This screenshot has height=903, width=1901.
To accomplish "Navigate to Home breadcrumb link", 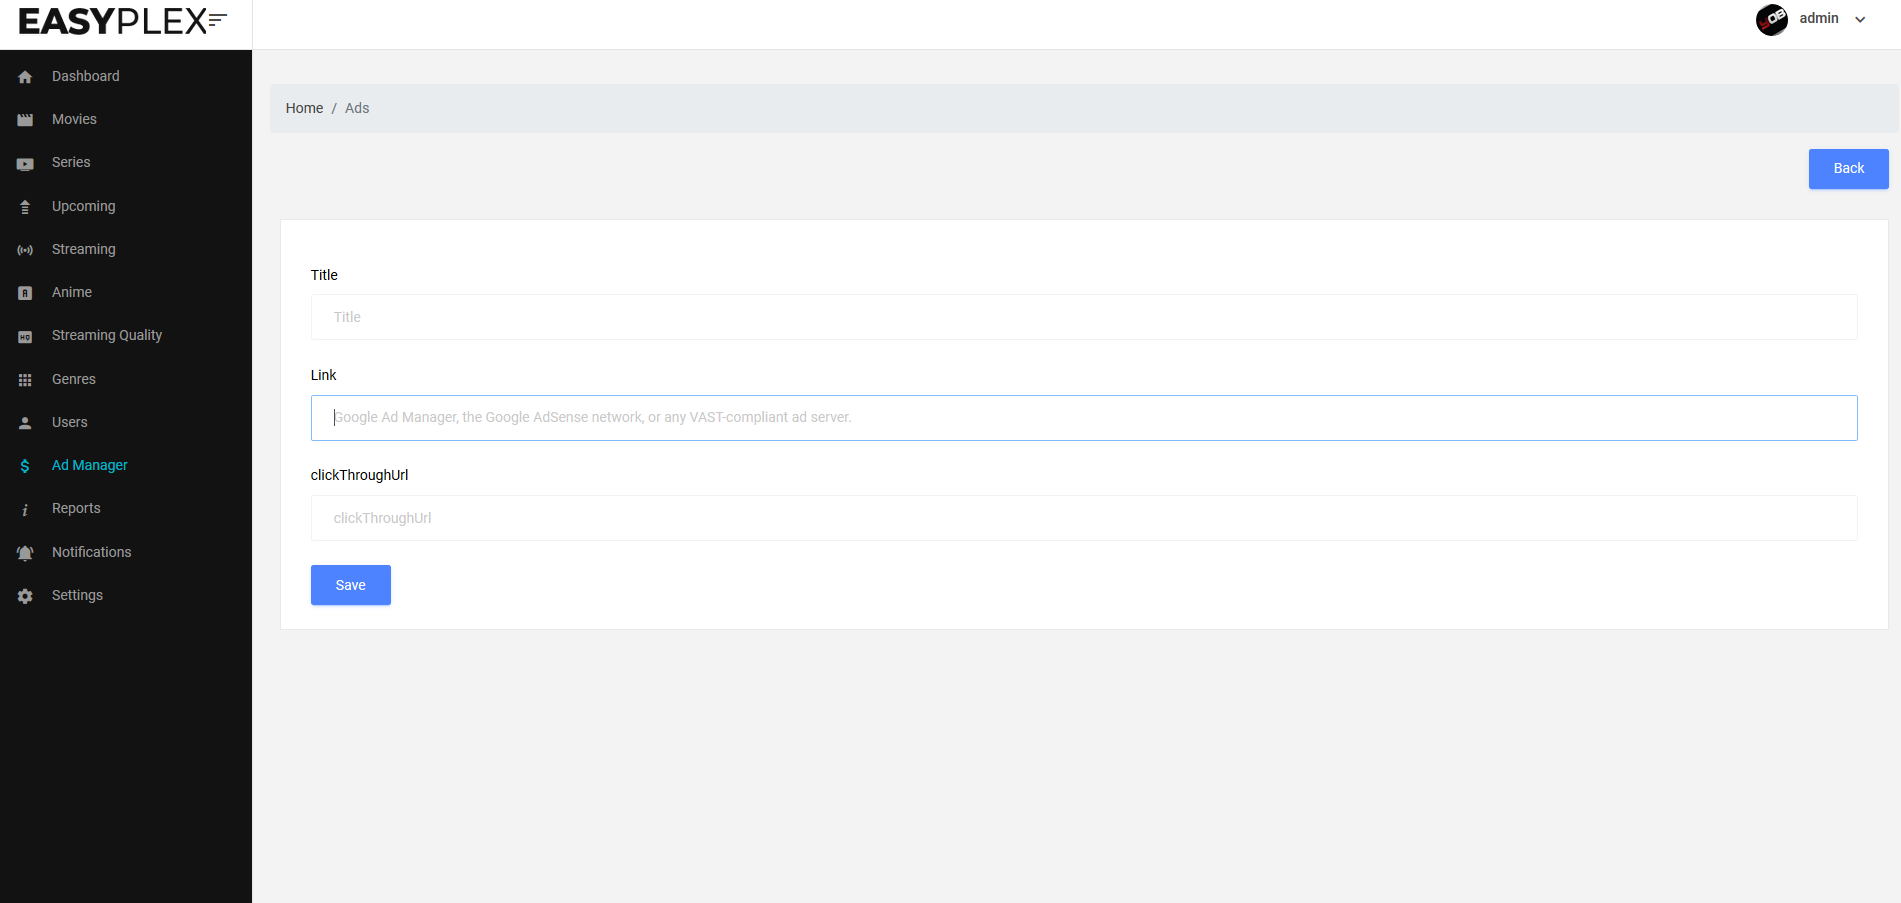I will coord(304,108).
